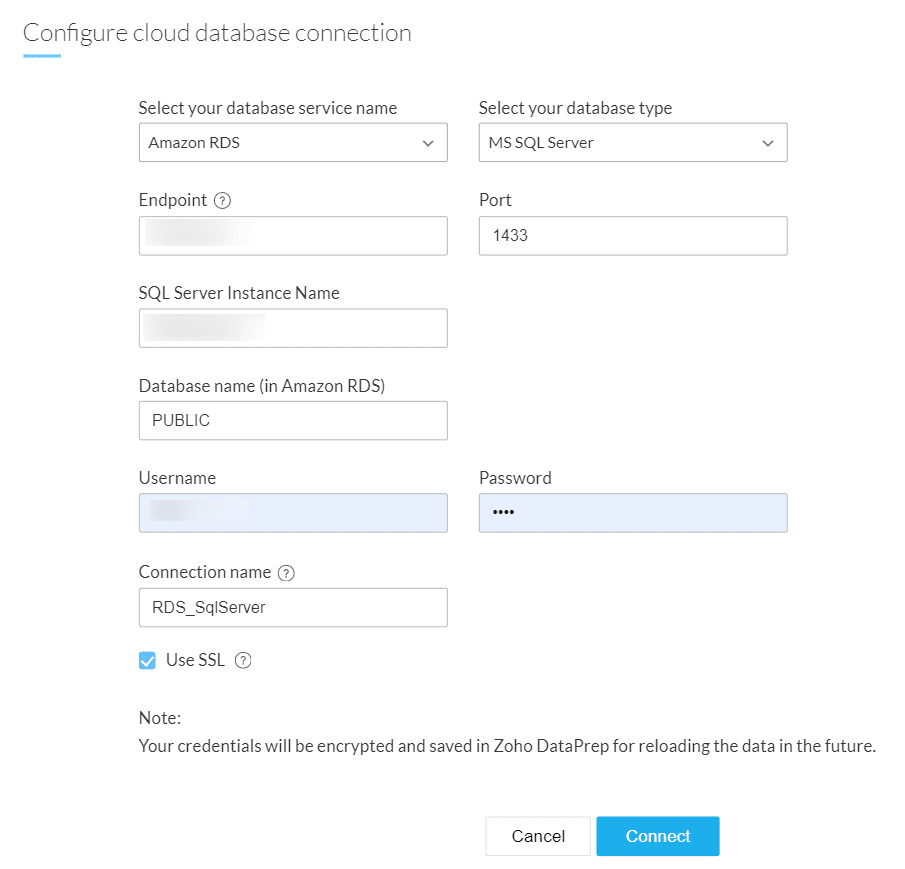Viewport: 905px width, 869px height.
Task: Click the help icon beside Use SSL
Action: (x=242, y=660)
